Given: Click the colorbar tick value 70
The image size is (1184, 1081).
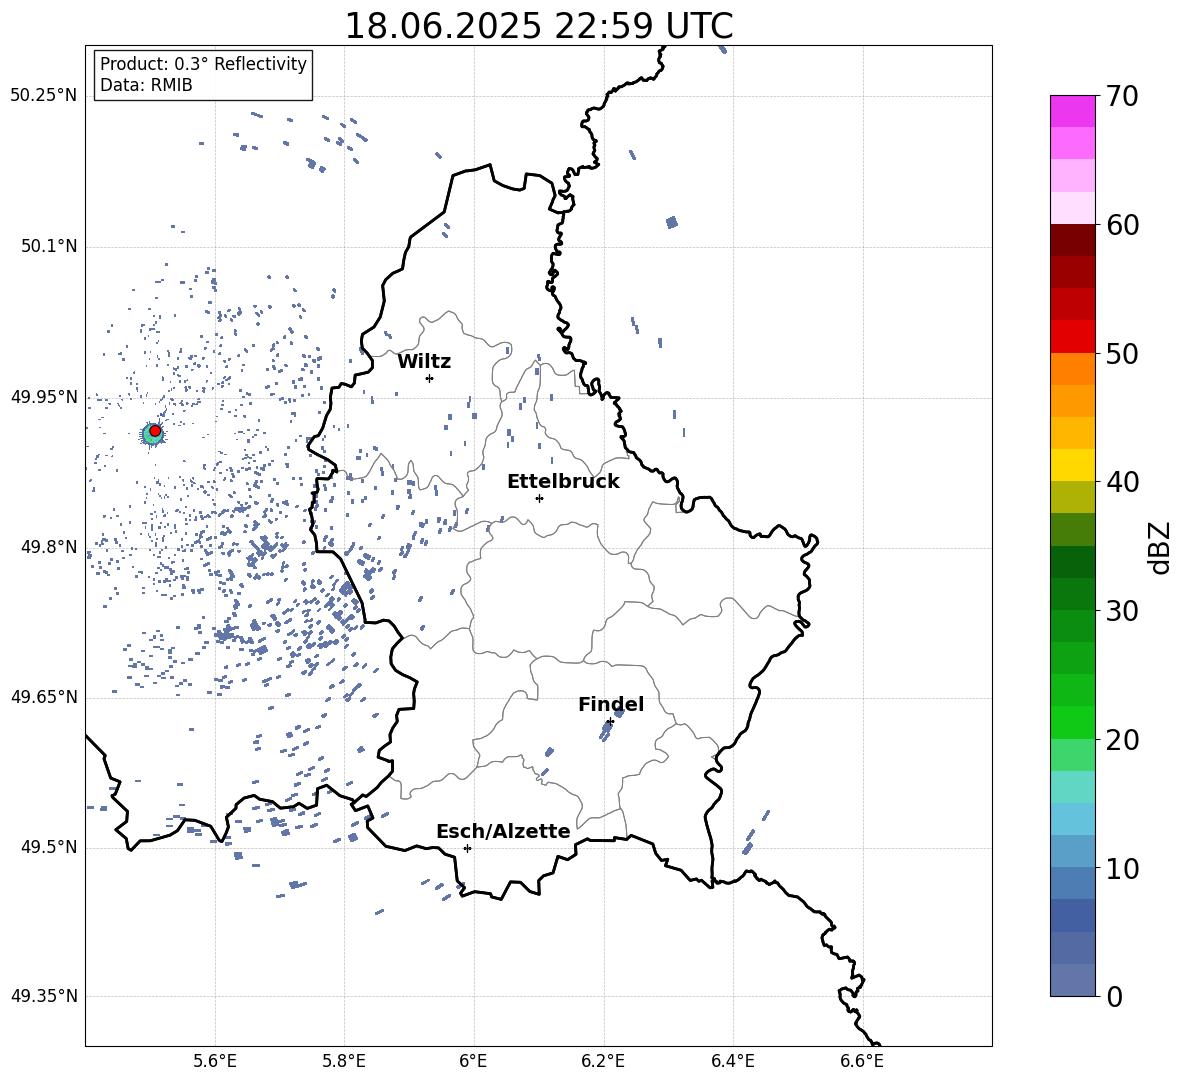Looking at the screenshot, I should point(1122,97).
